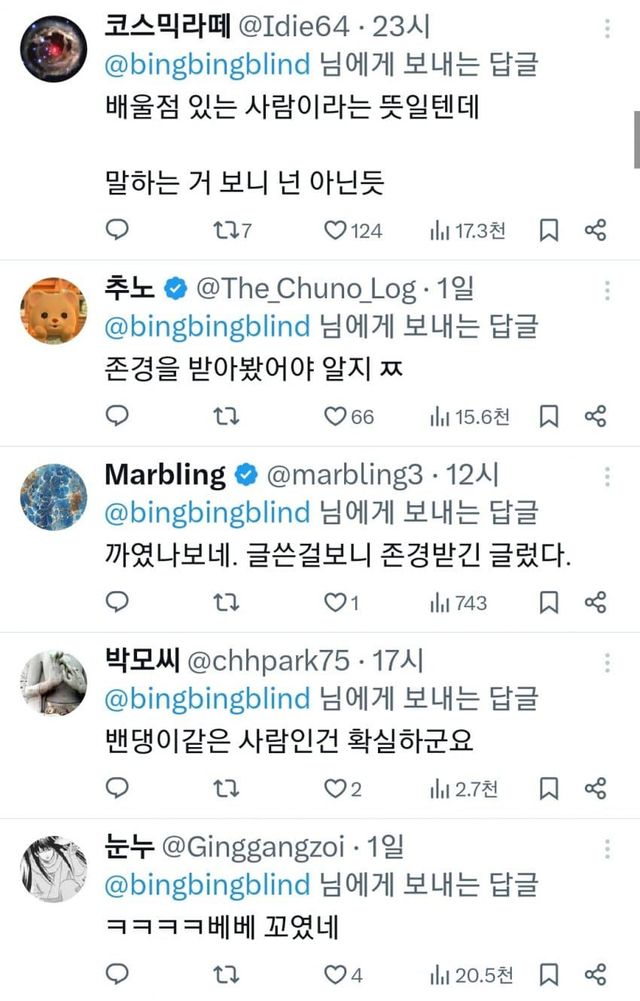The image size is (640, 1001).
Task: Expand more options on 박모씨's tweet
Action: click(x=607, y=664)
